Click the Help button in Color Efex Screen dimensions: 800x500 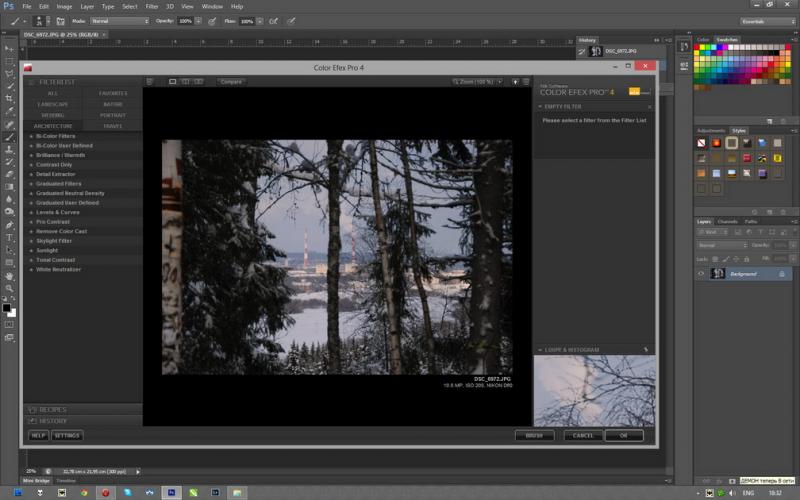click(38, 436)
